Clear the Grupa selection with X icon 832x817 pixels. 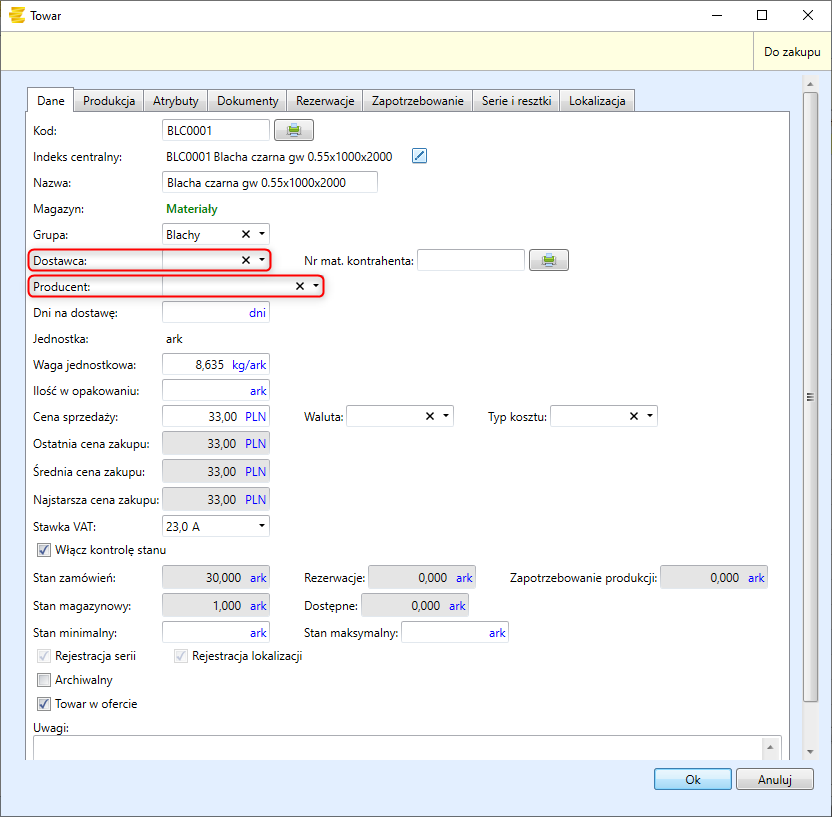(x=246, y=234)
